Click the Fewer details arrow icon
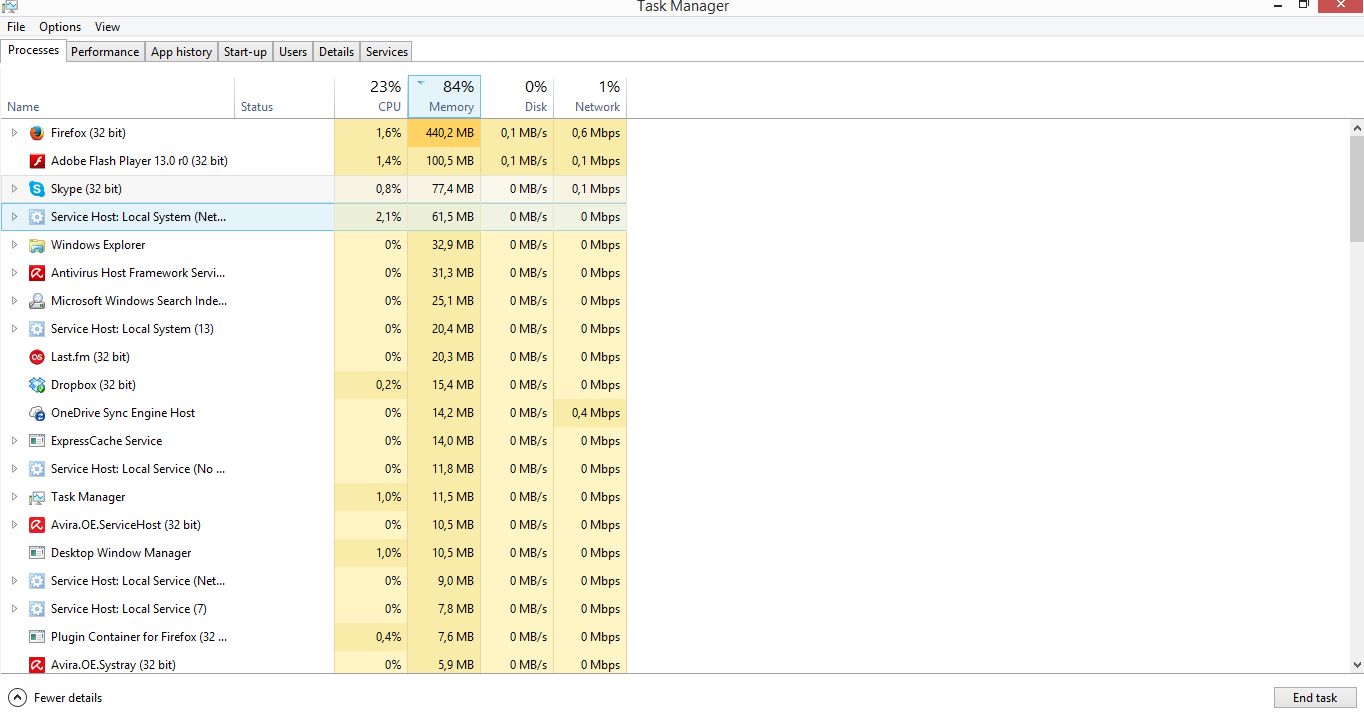This screenshot has height=716, width=1364. pos(17,698)
